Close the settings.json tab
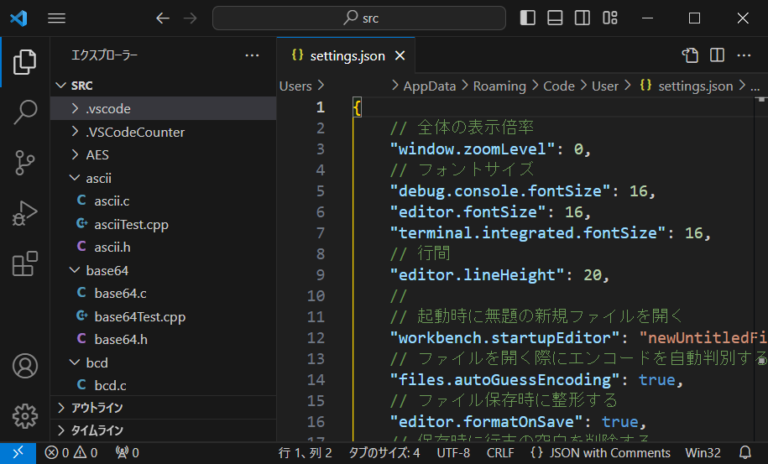Image resolution: width=768 pixels, height=464 pixels. [400, 56]
